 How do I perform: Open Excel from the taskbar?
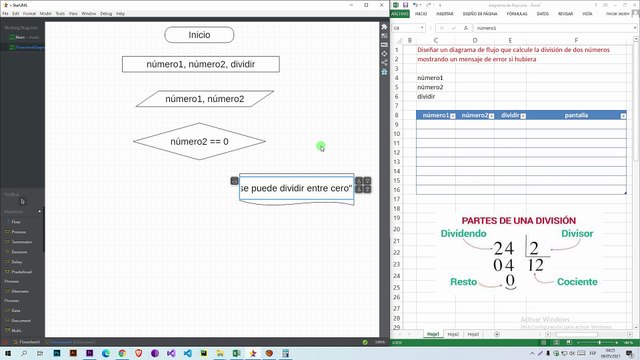point(236,353)
